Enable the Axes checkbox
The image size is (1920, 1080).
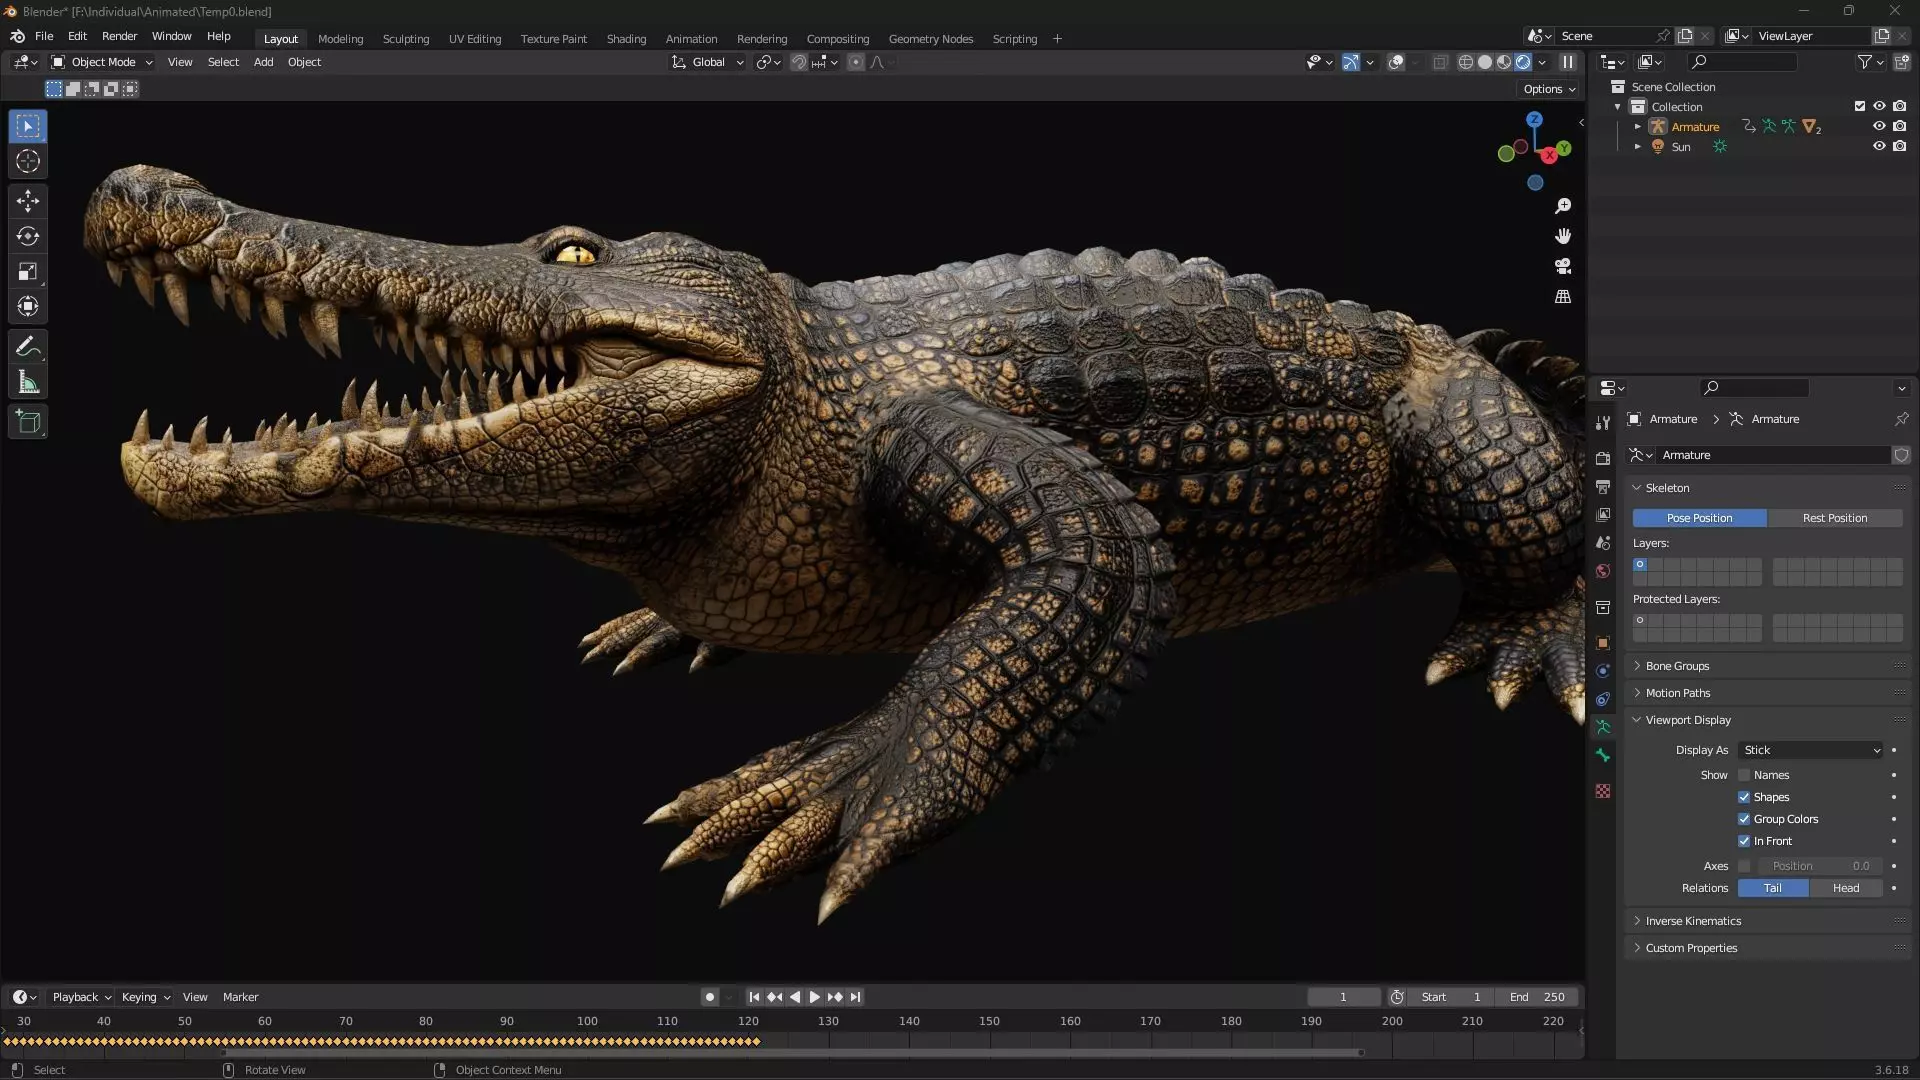click(x=1744, y=866)
